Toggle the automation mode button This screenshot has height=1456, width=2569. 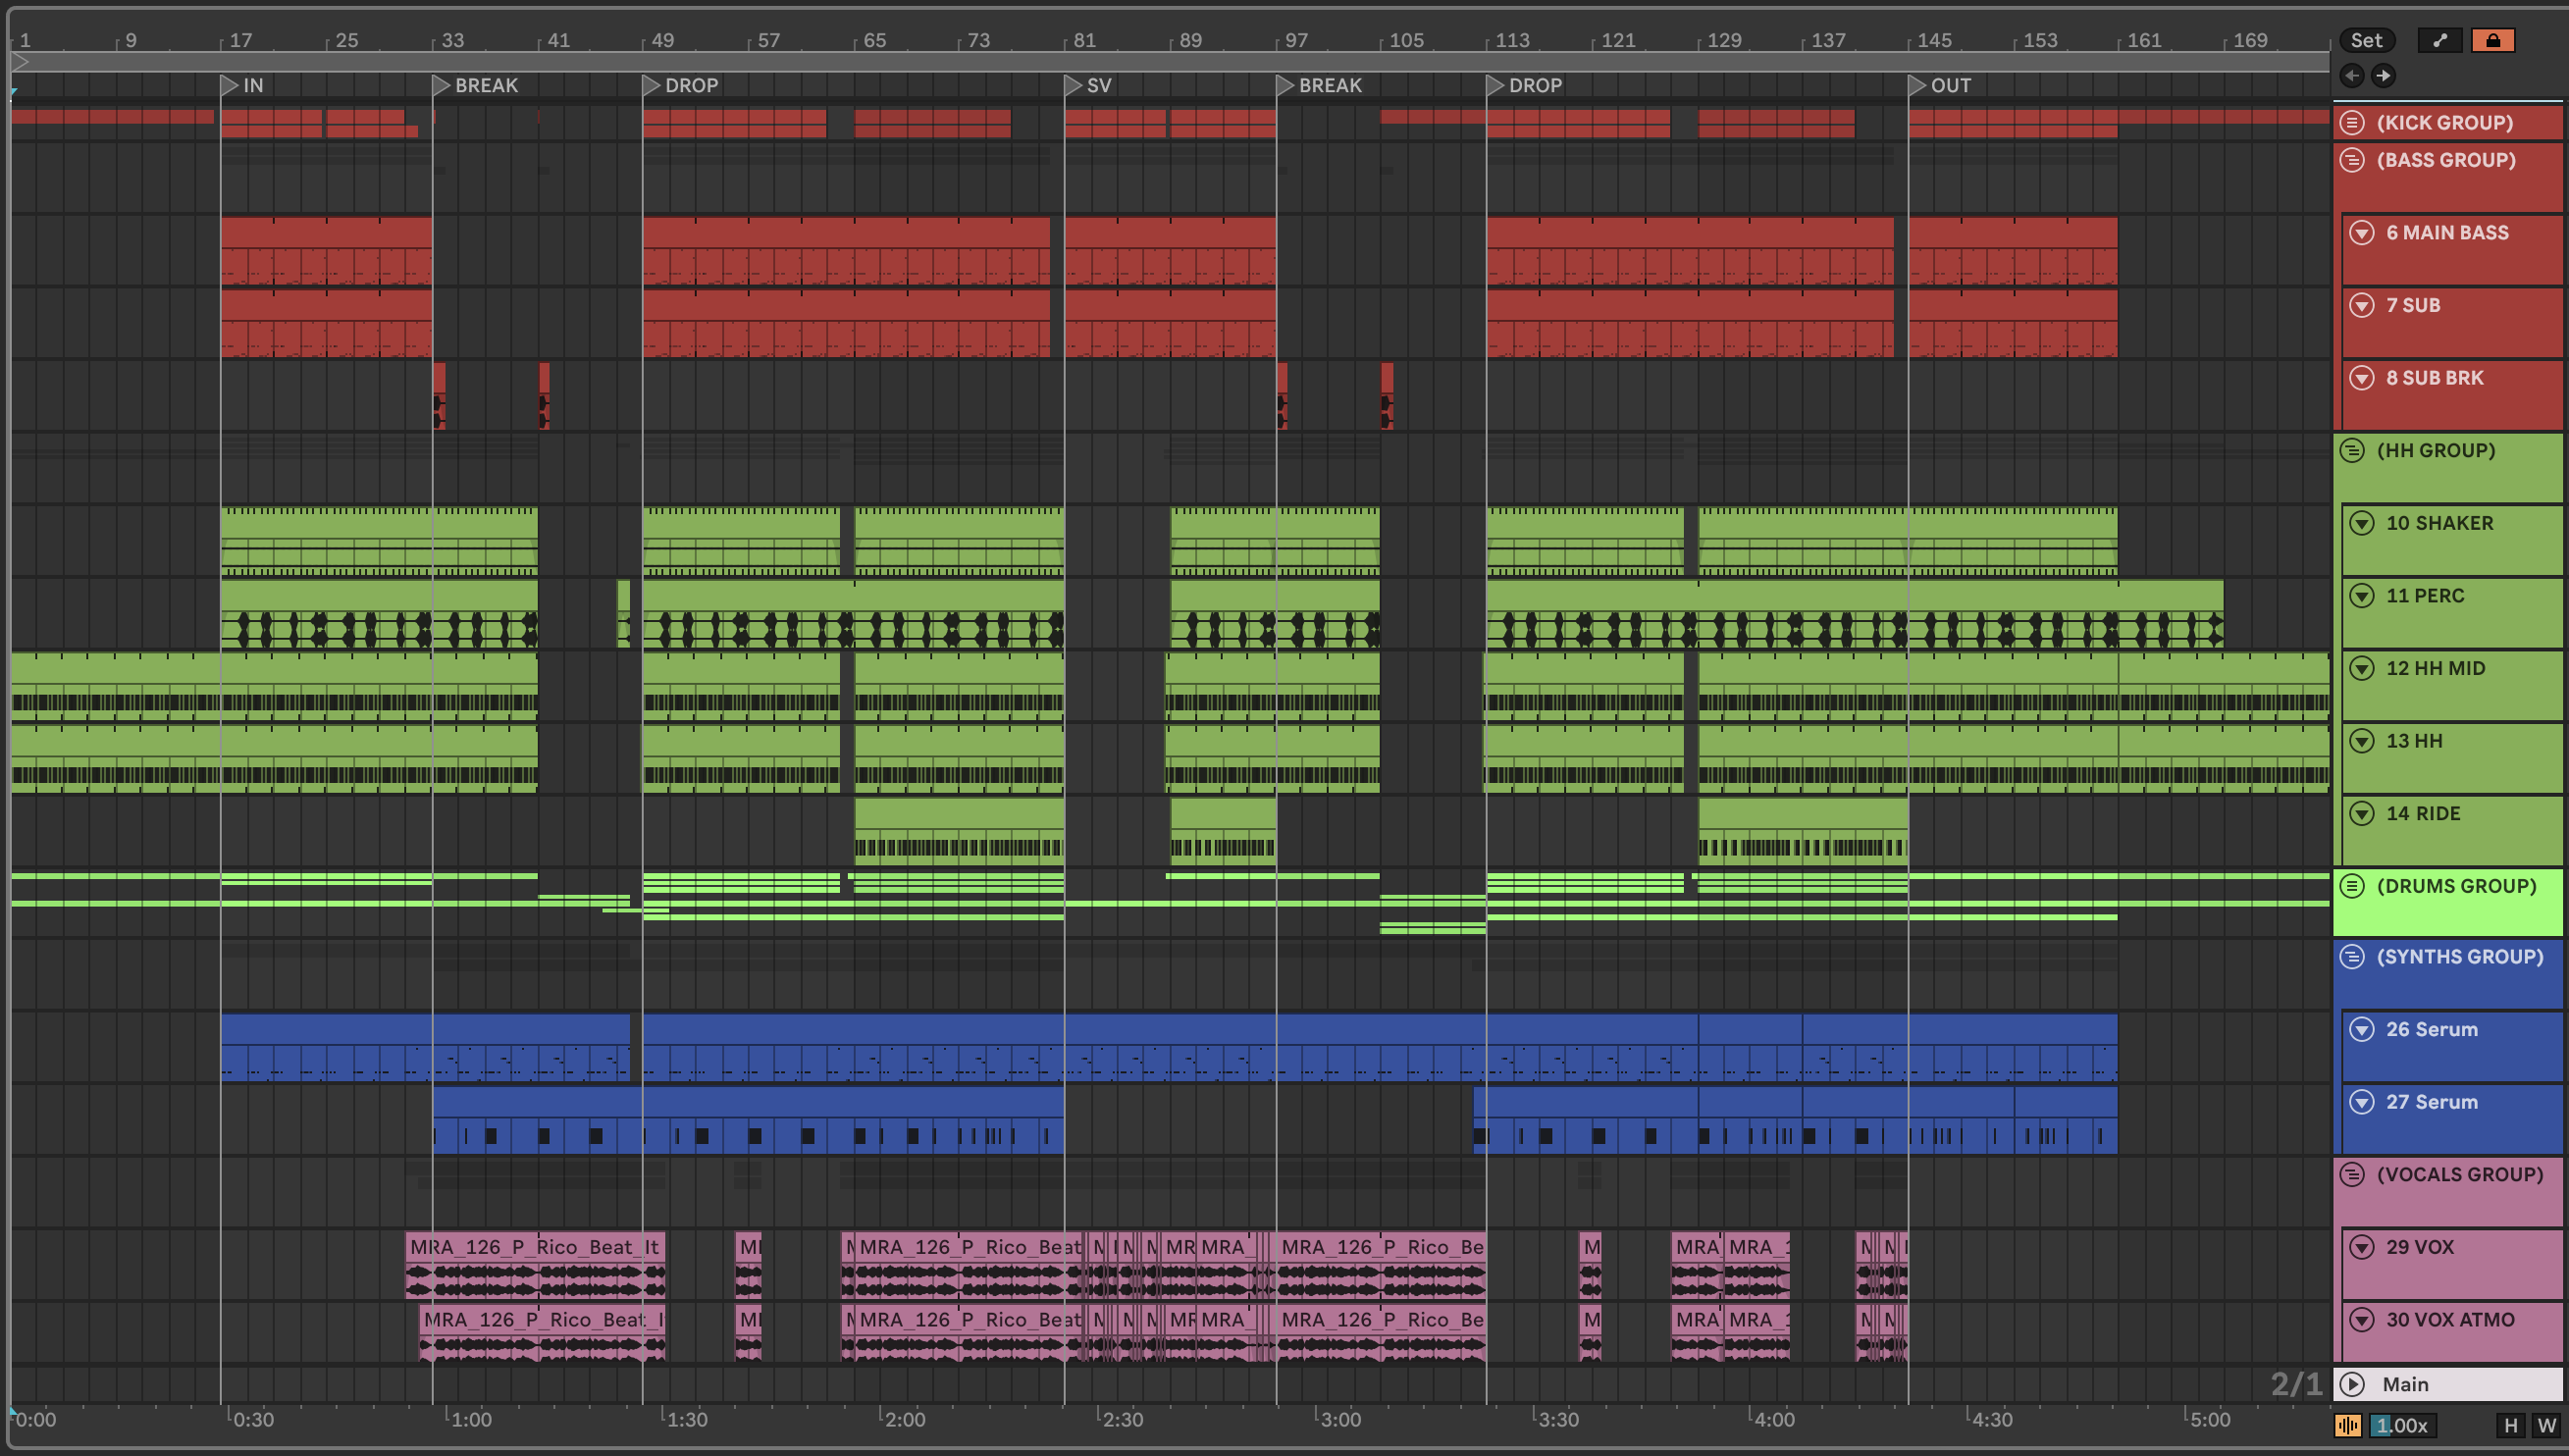[2440, 40]
